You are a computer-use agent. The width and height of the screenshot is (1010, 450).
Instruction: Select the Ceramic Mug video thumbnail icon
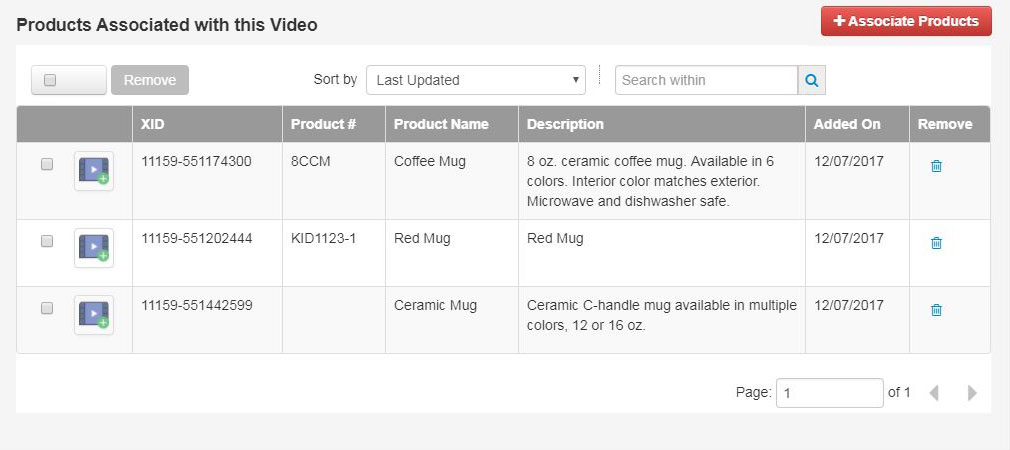tap(94, 315)
